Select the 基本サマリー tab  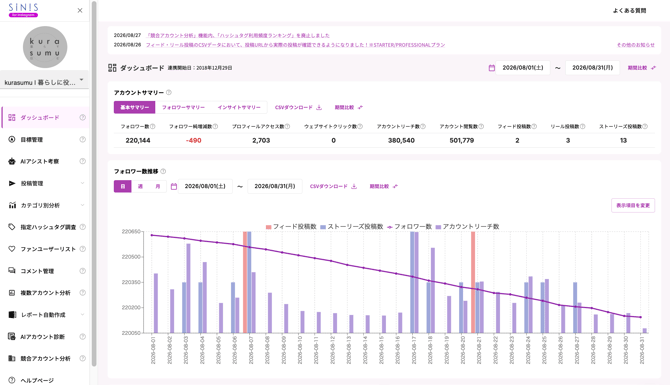tap(134, 107)
